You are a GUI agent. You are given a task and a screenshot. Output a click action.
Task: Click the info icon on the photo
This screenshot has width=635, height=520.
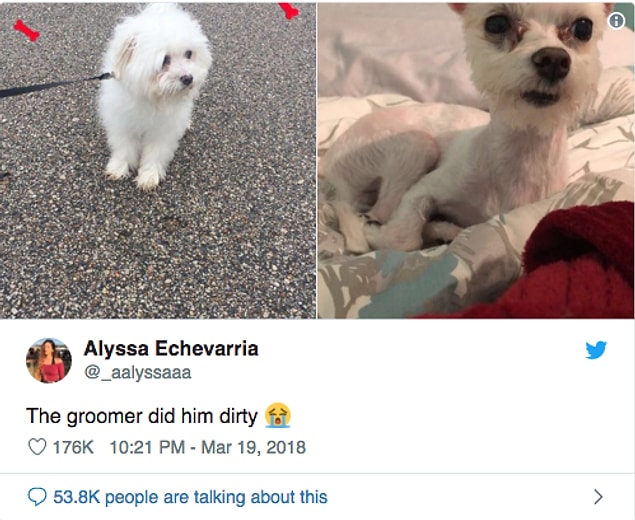tap(616, 21)
